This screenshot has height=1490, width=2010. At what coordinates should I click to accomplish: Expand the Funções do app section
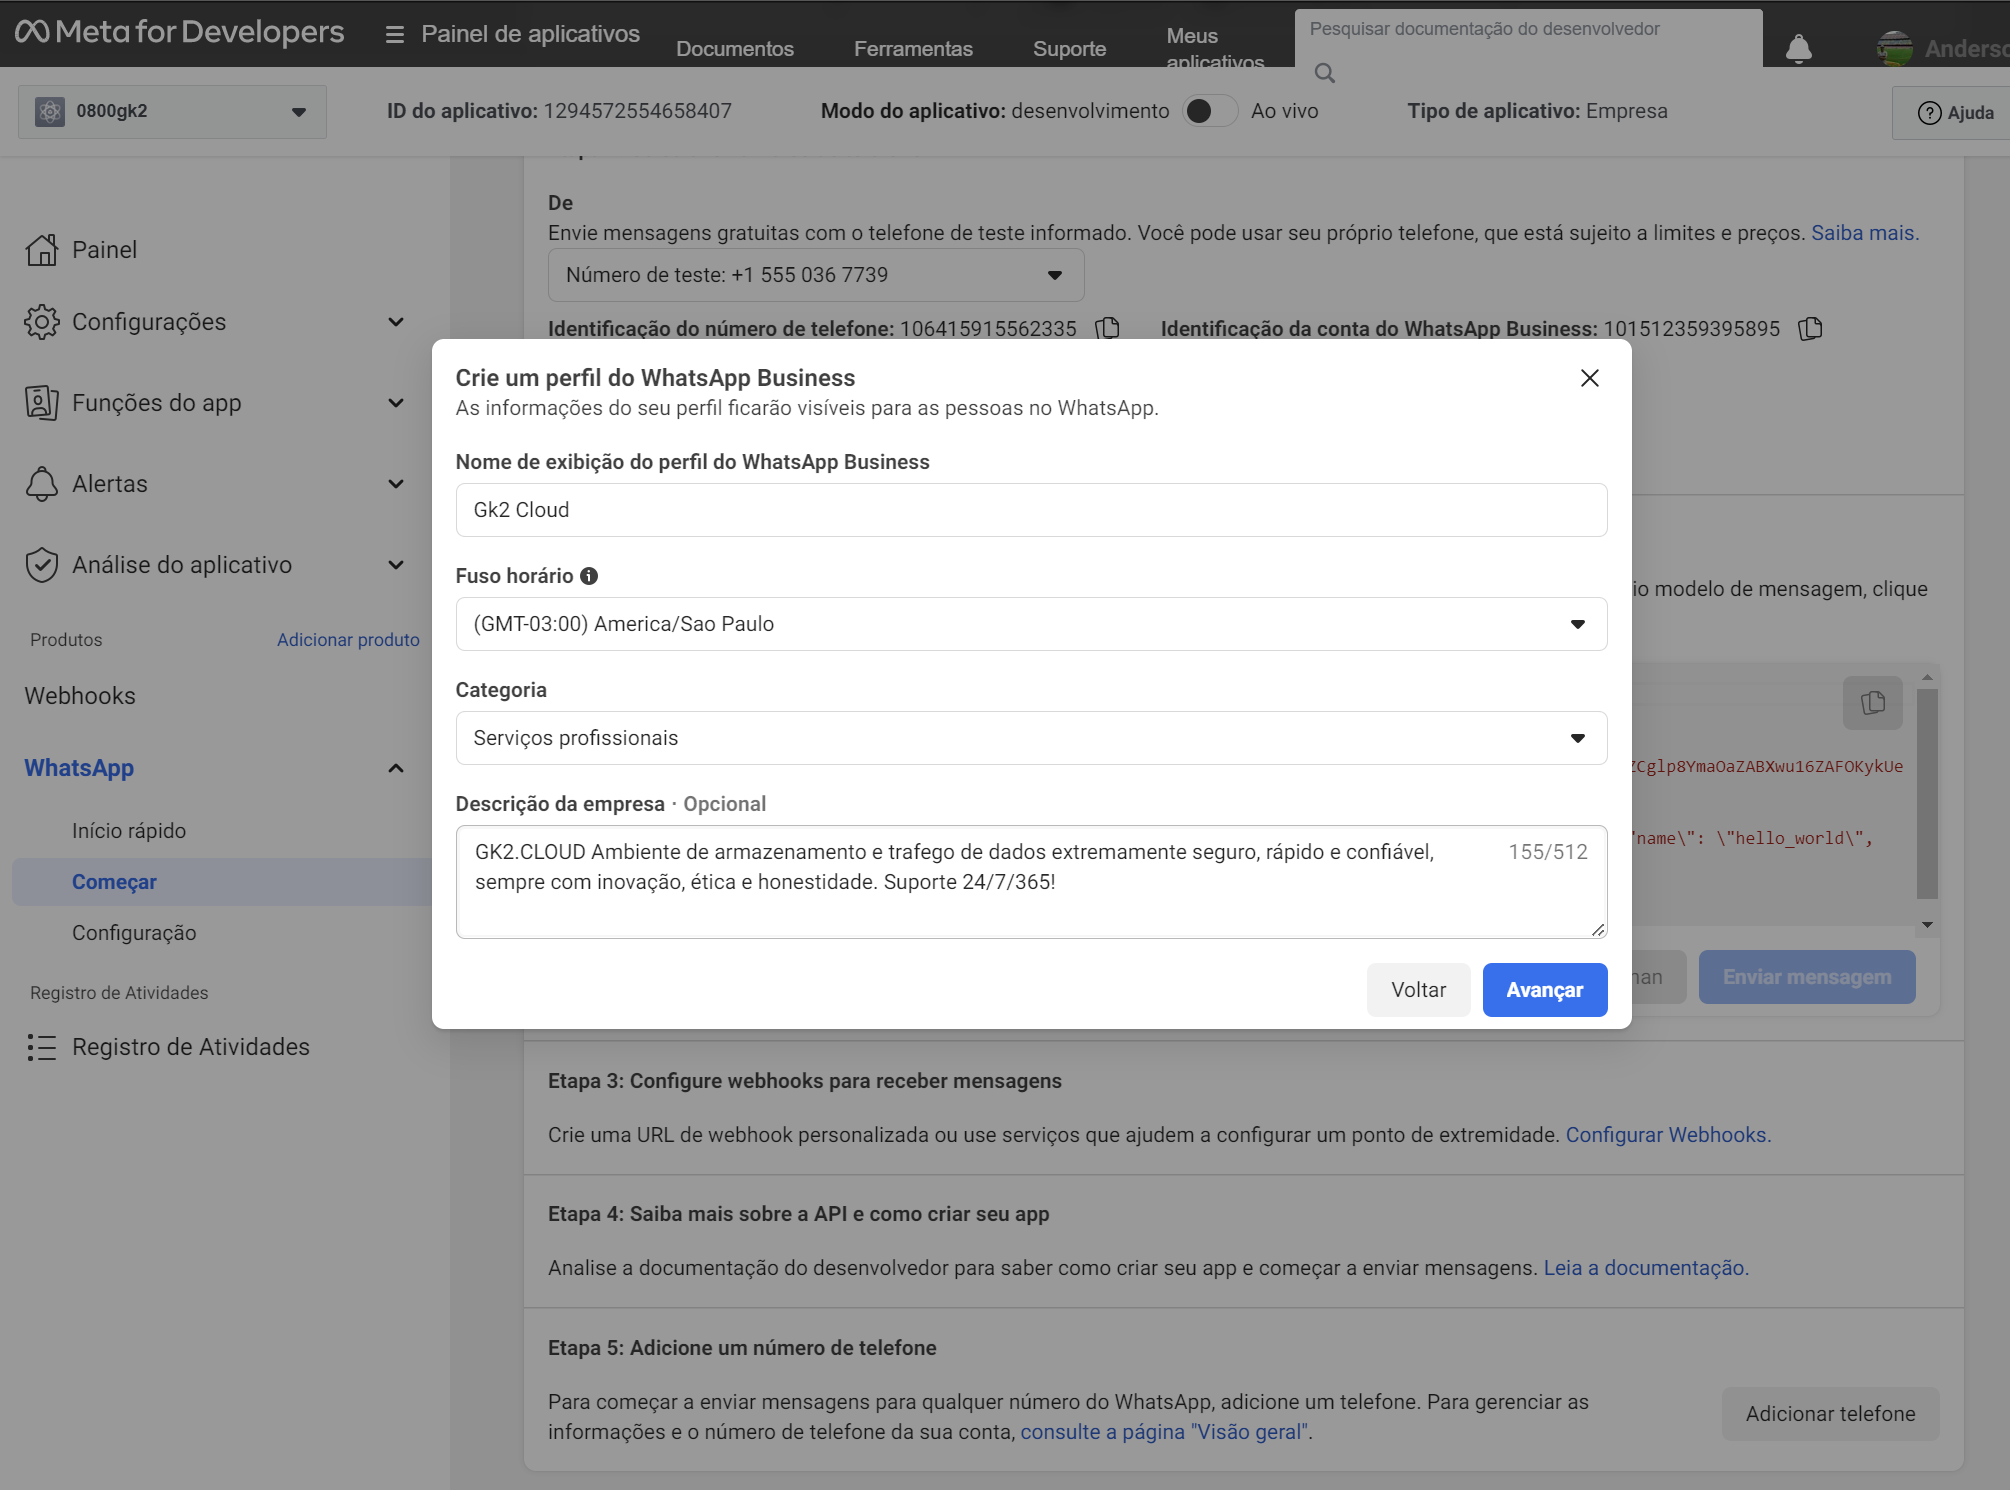pyautogui.click(x=396, y=403)
